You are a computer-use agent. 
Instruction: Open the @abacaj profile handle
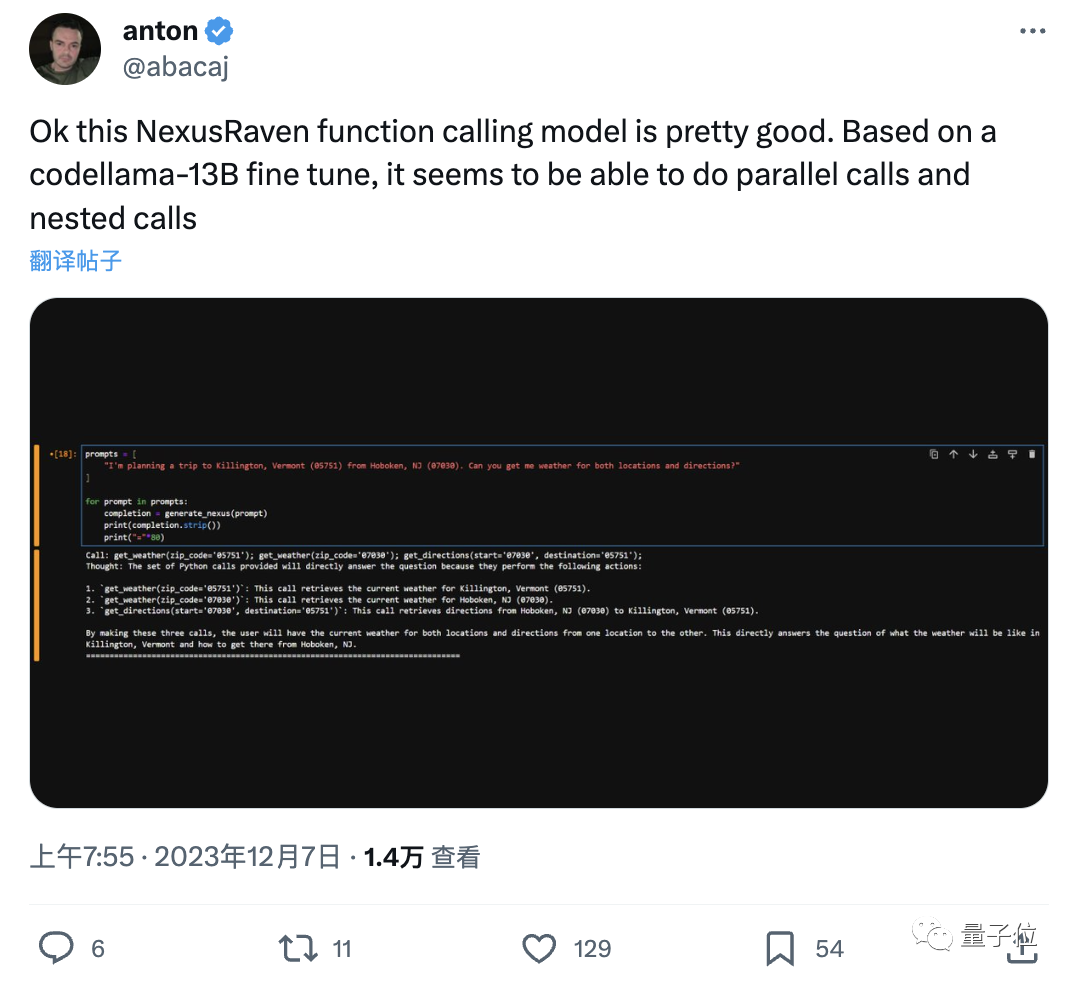point(178,67)
